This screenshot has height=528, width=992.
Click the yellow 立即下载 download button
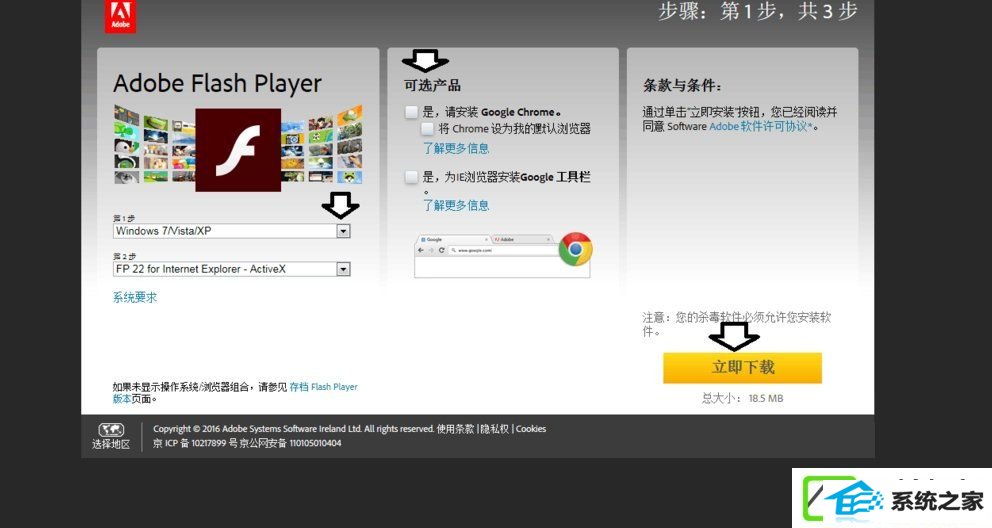coord(742,367)
